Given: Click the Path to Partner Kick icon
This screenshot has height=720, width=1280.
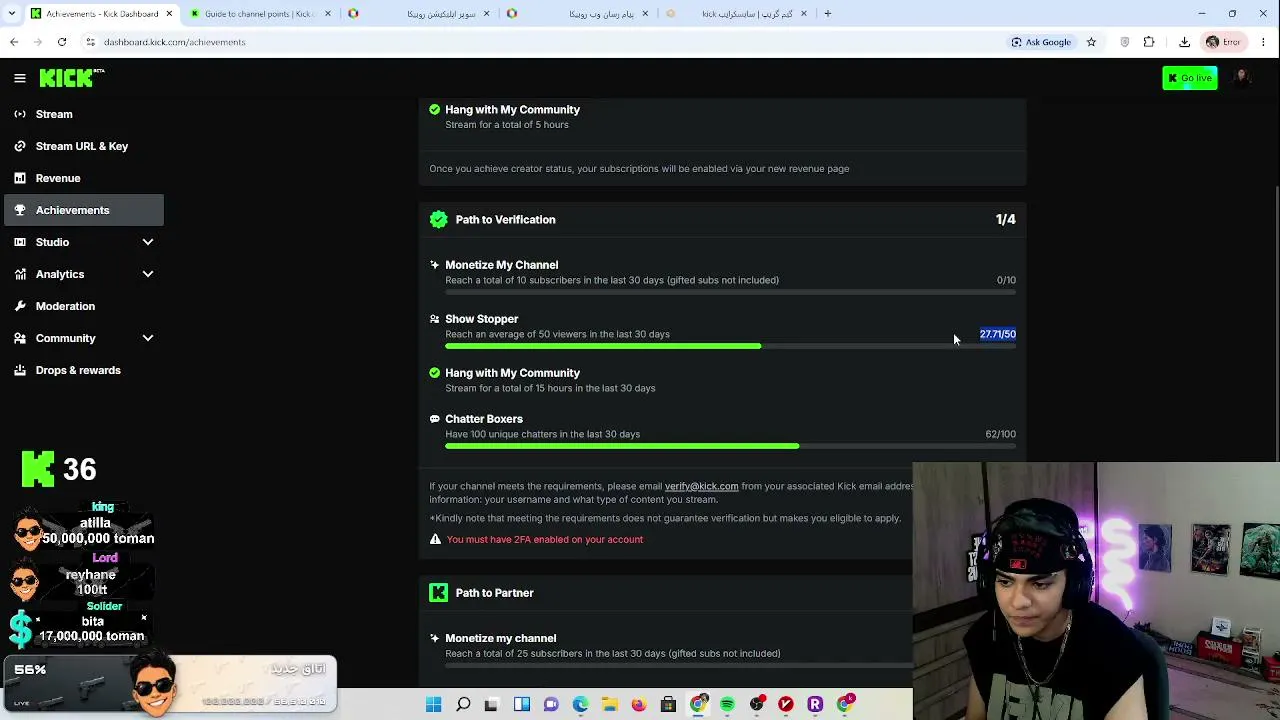Looking at the screenshot, I should (438, 593).
